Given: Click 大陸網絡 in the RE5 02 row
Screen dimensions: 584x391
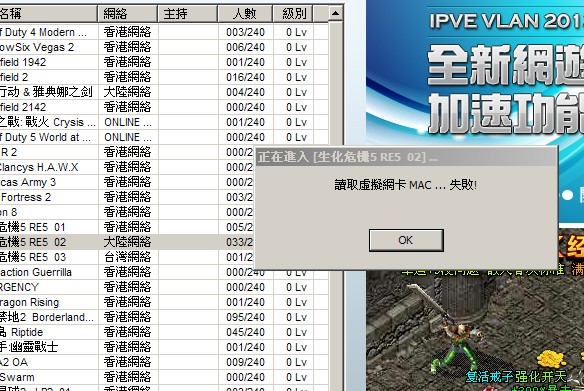Looking at the screenshot, I should pyautogui.click(x=127, y=242).
